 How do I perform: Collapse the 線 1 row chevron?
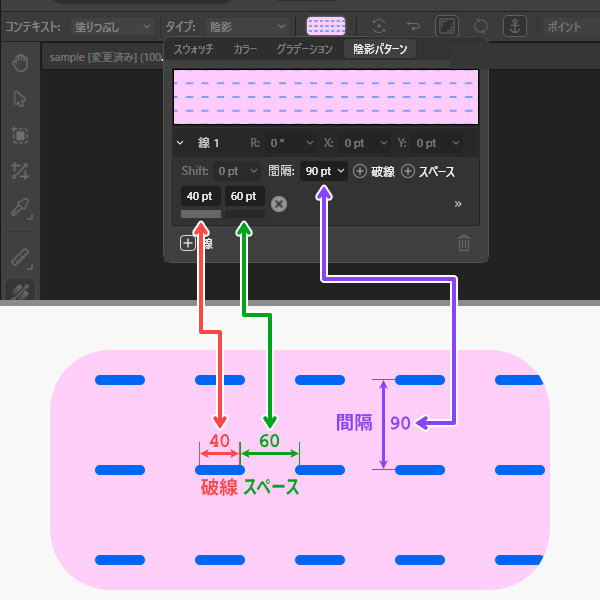coord(180,143)
